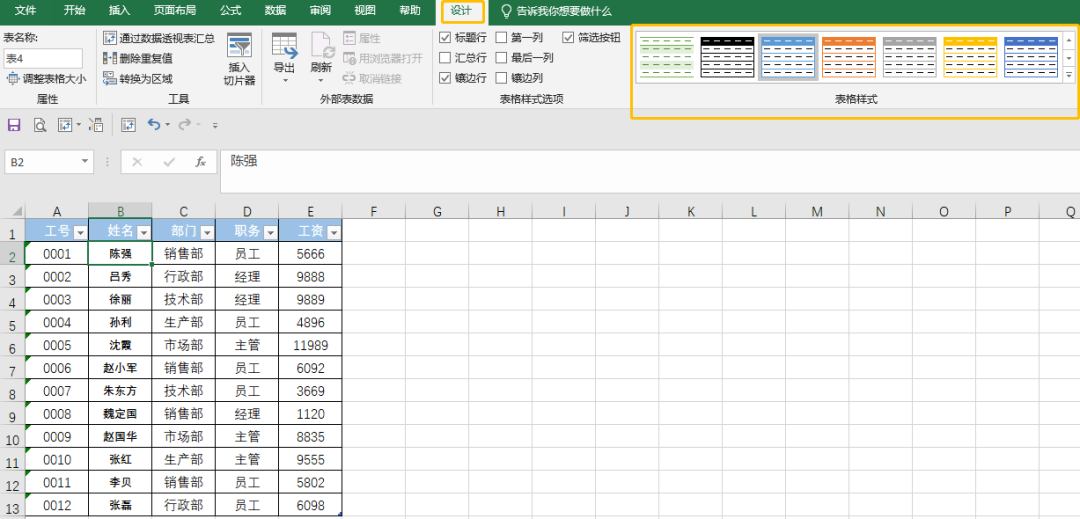Click the 设计 table design tab
Screen dimensions: 1080x519
pos(462,11)
